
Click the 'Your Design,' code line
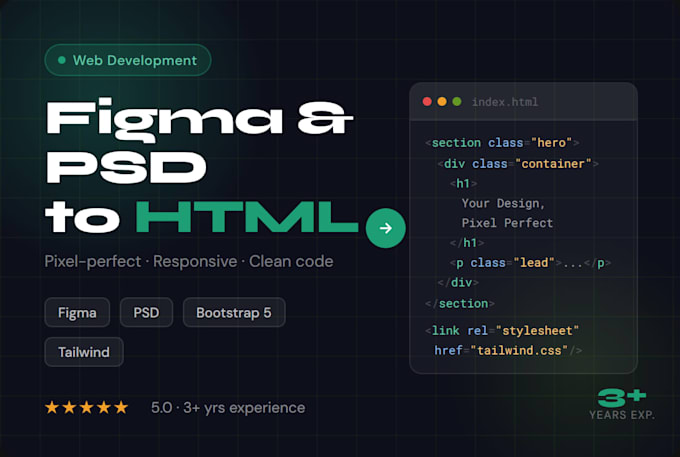click(x=503, y=203)
